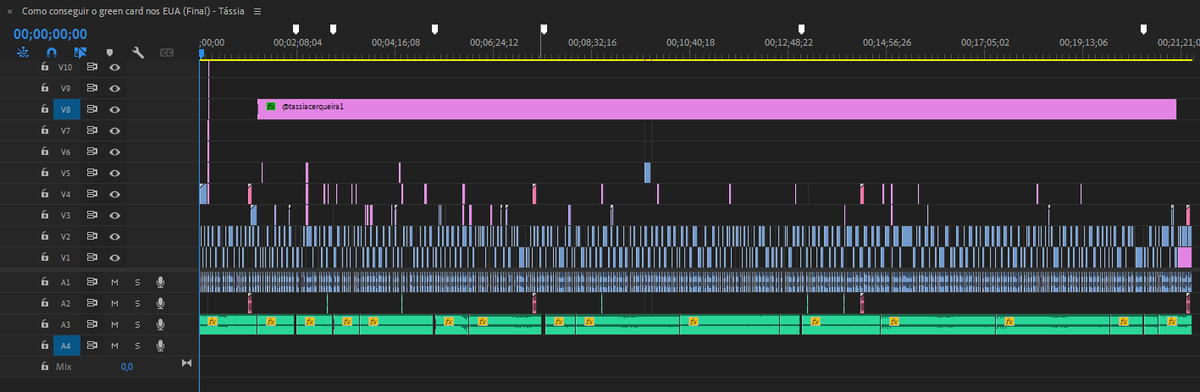The height and width of the screenshot is (392, 1200).
Task: Toggle Linked Selection icon
Action: click(x=81, y=52)
